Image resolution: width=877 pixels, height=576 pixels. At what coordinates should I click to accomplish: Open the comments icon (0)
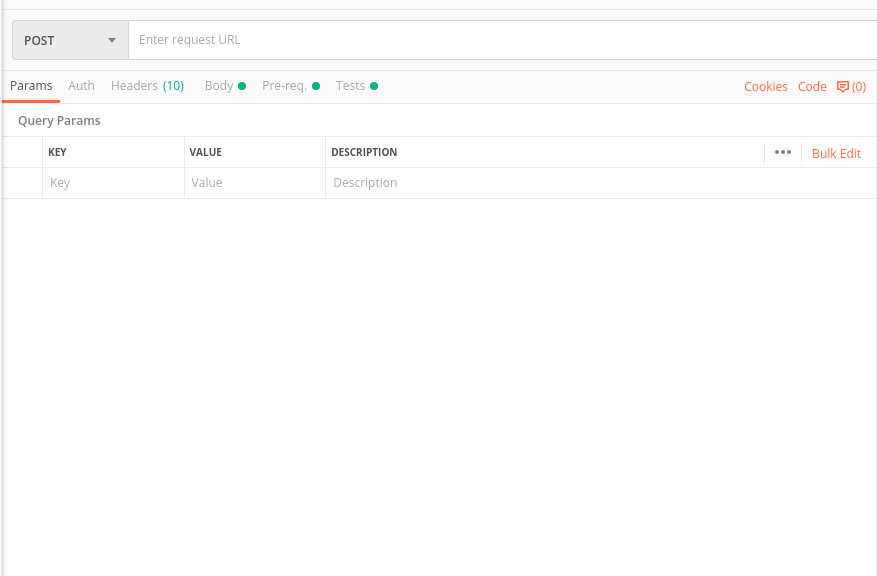pyautogui.click(x=851, y=87)
